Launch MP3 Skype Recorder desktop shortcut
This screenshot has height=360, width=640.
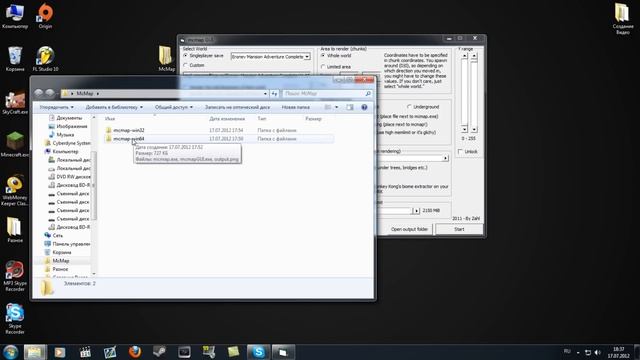coord(15,276)
